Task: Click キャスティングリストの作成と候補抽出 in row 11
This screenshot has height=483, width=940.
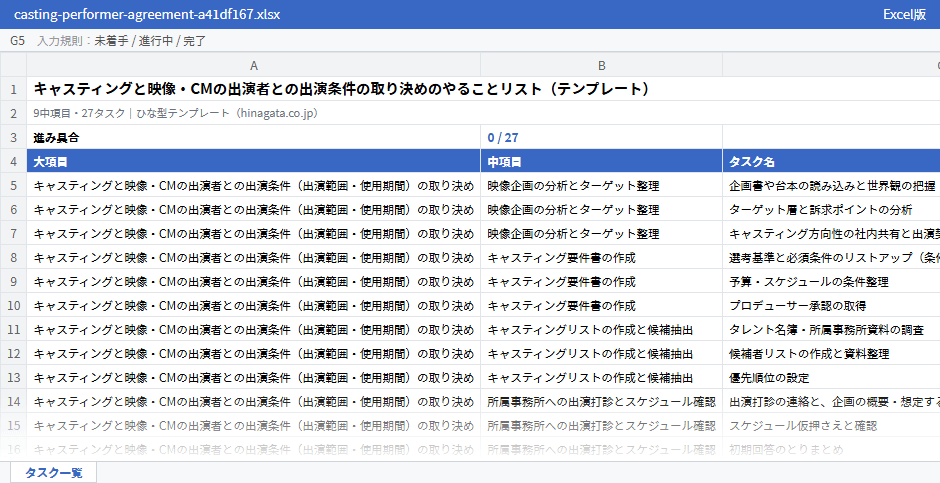Action: [x=590, y=330]
